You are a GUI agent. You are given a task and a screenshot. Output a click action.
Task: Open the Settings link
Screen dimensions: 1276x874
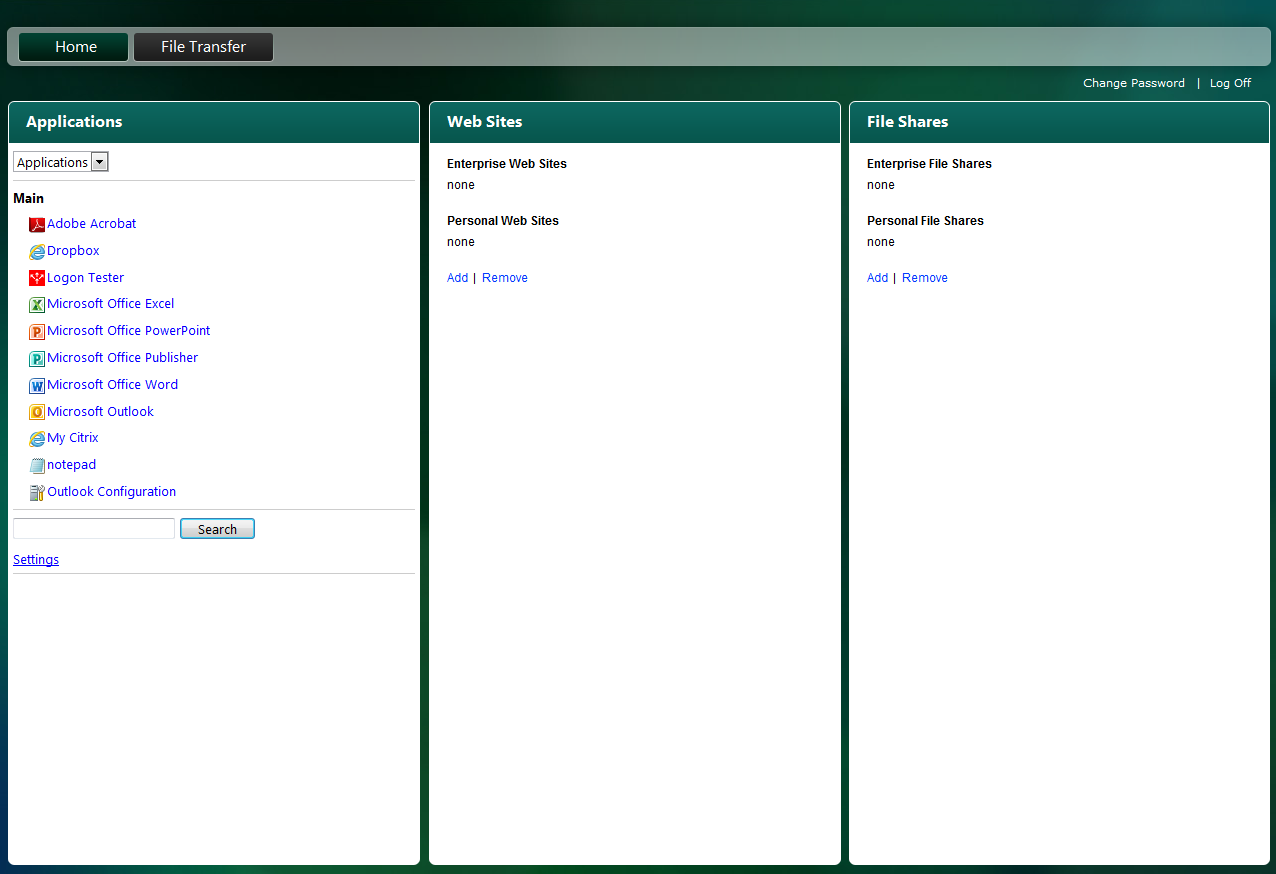coord(36,560)
